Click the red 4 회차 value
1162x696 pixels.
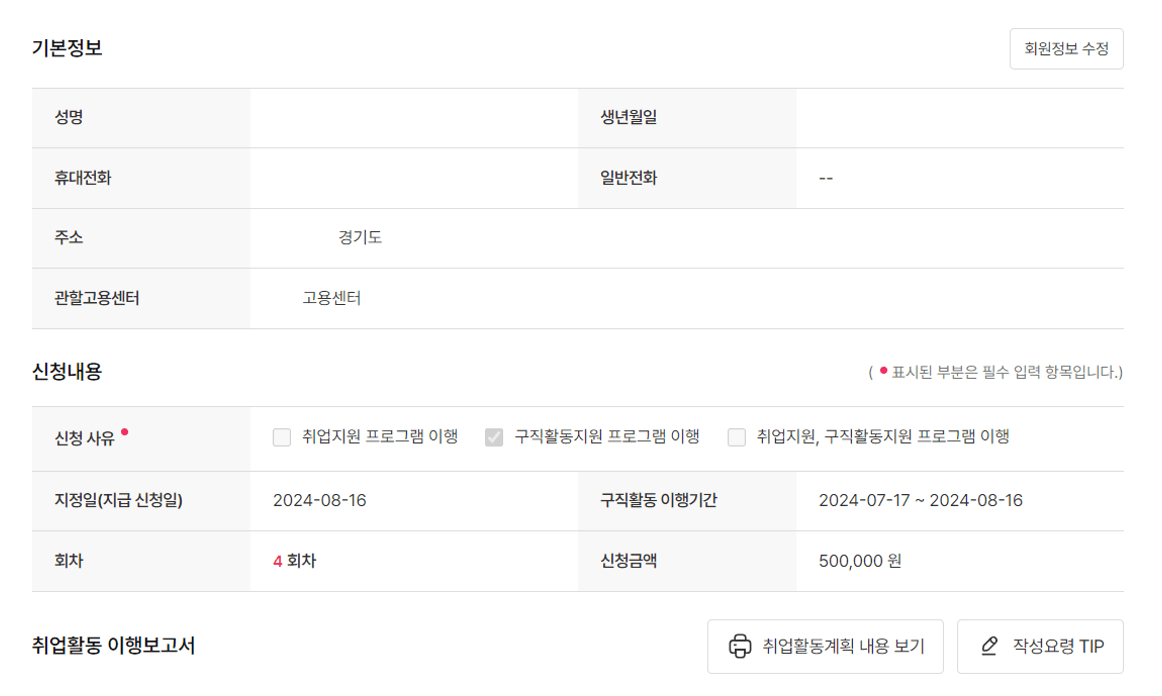292,561
